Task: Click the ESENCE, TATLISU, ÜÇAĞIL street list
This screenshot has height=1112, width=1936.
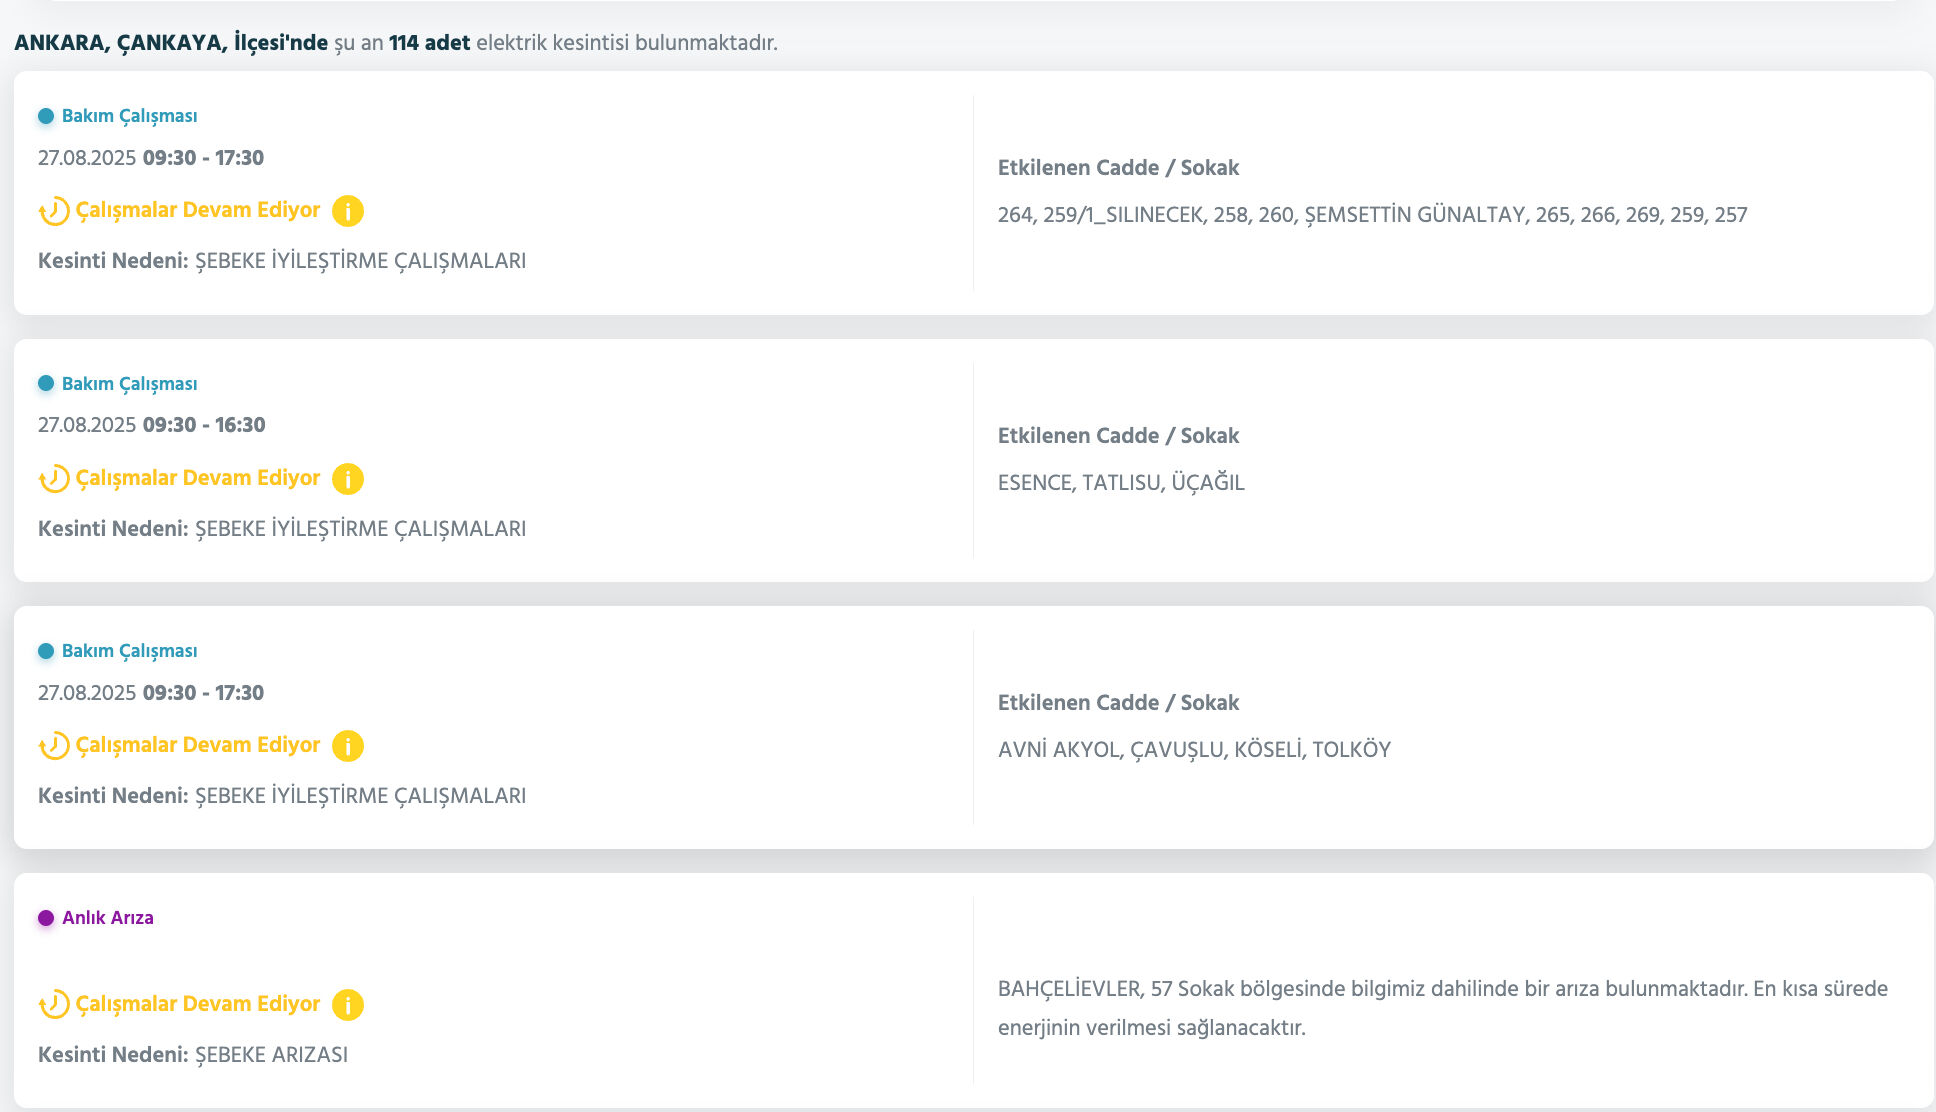Action: tap(1121, 483)
